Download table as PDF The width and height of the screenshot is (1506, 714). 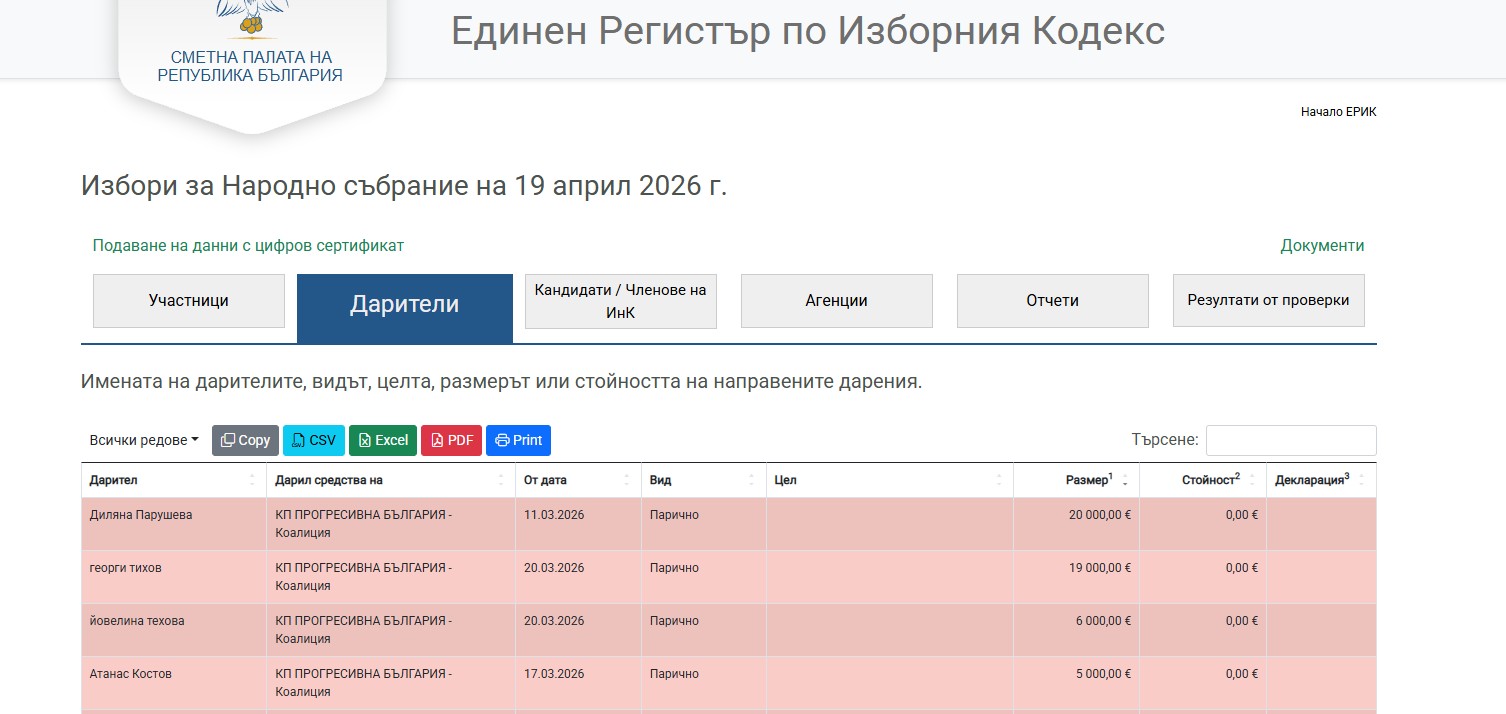tap(451, 440)
